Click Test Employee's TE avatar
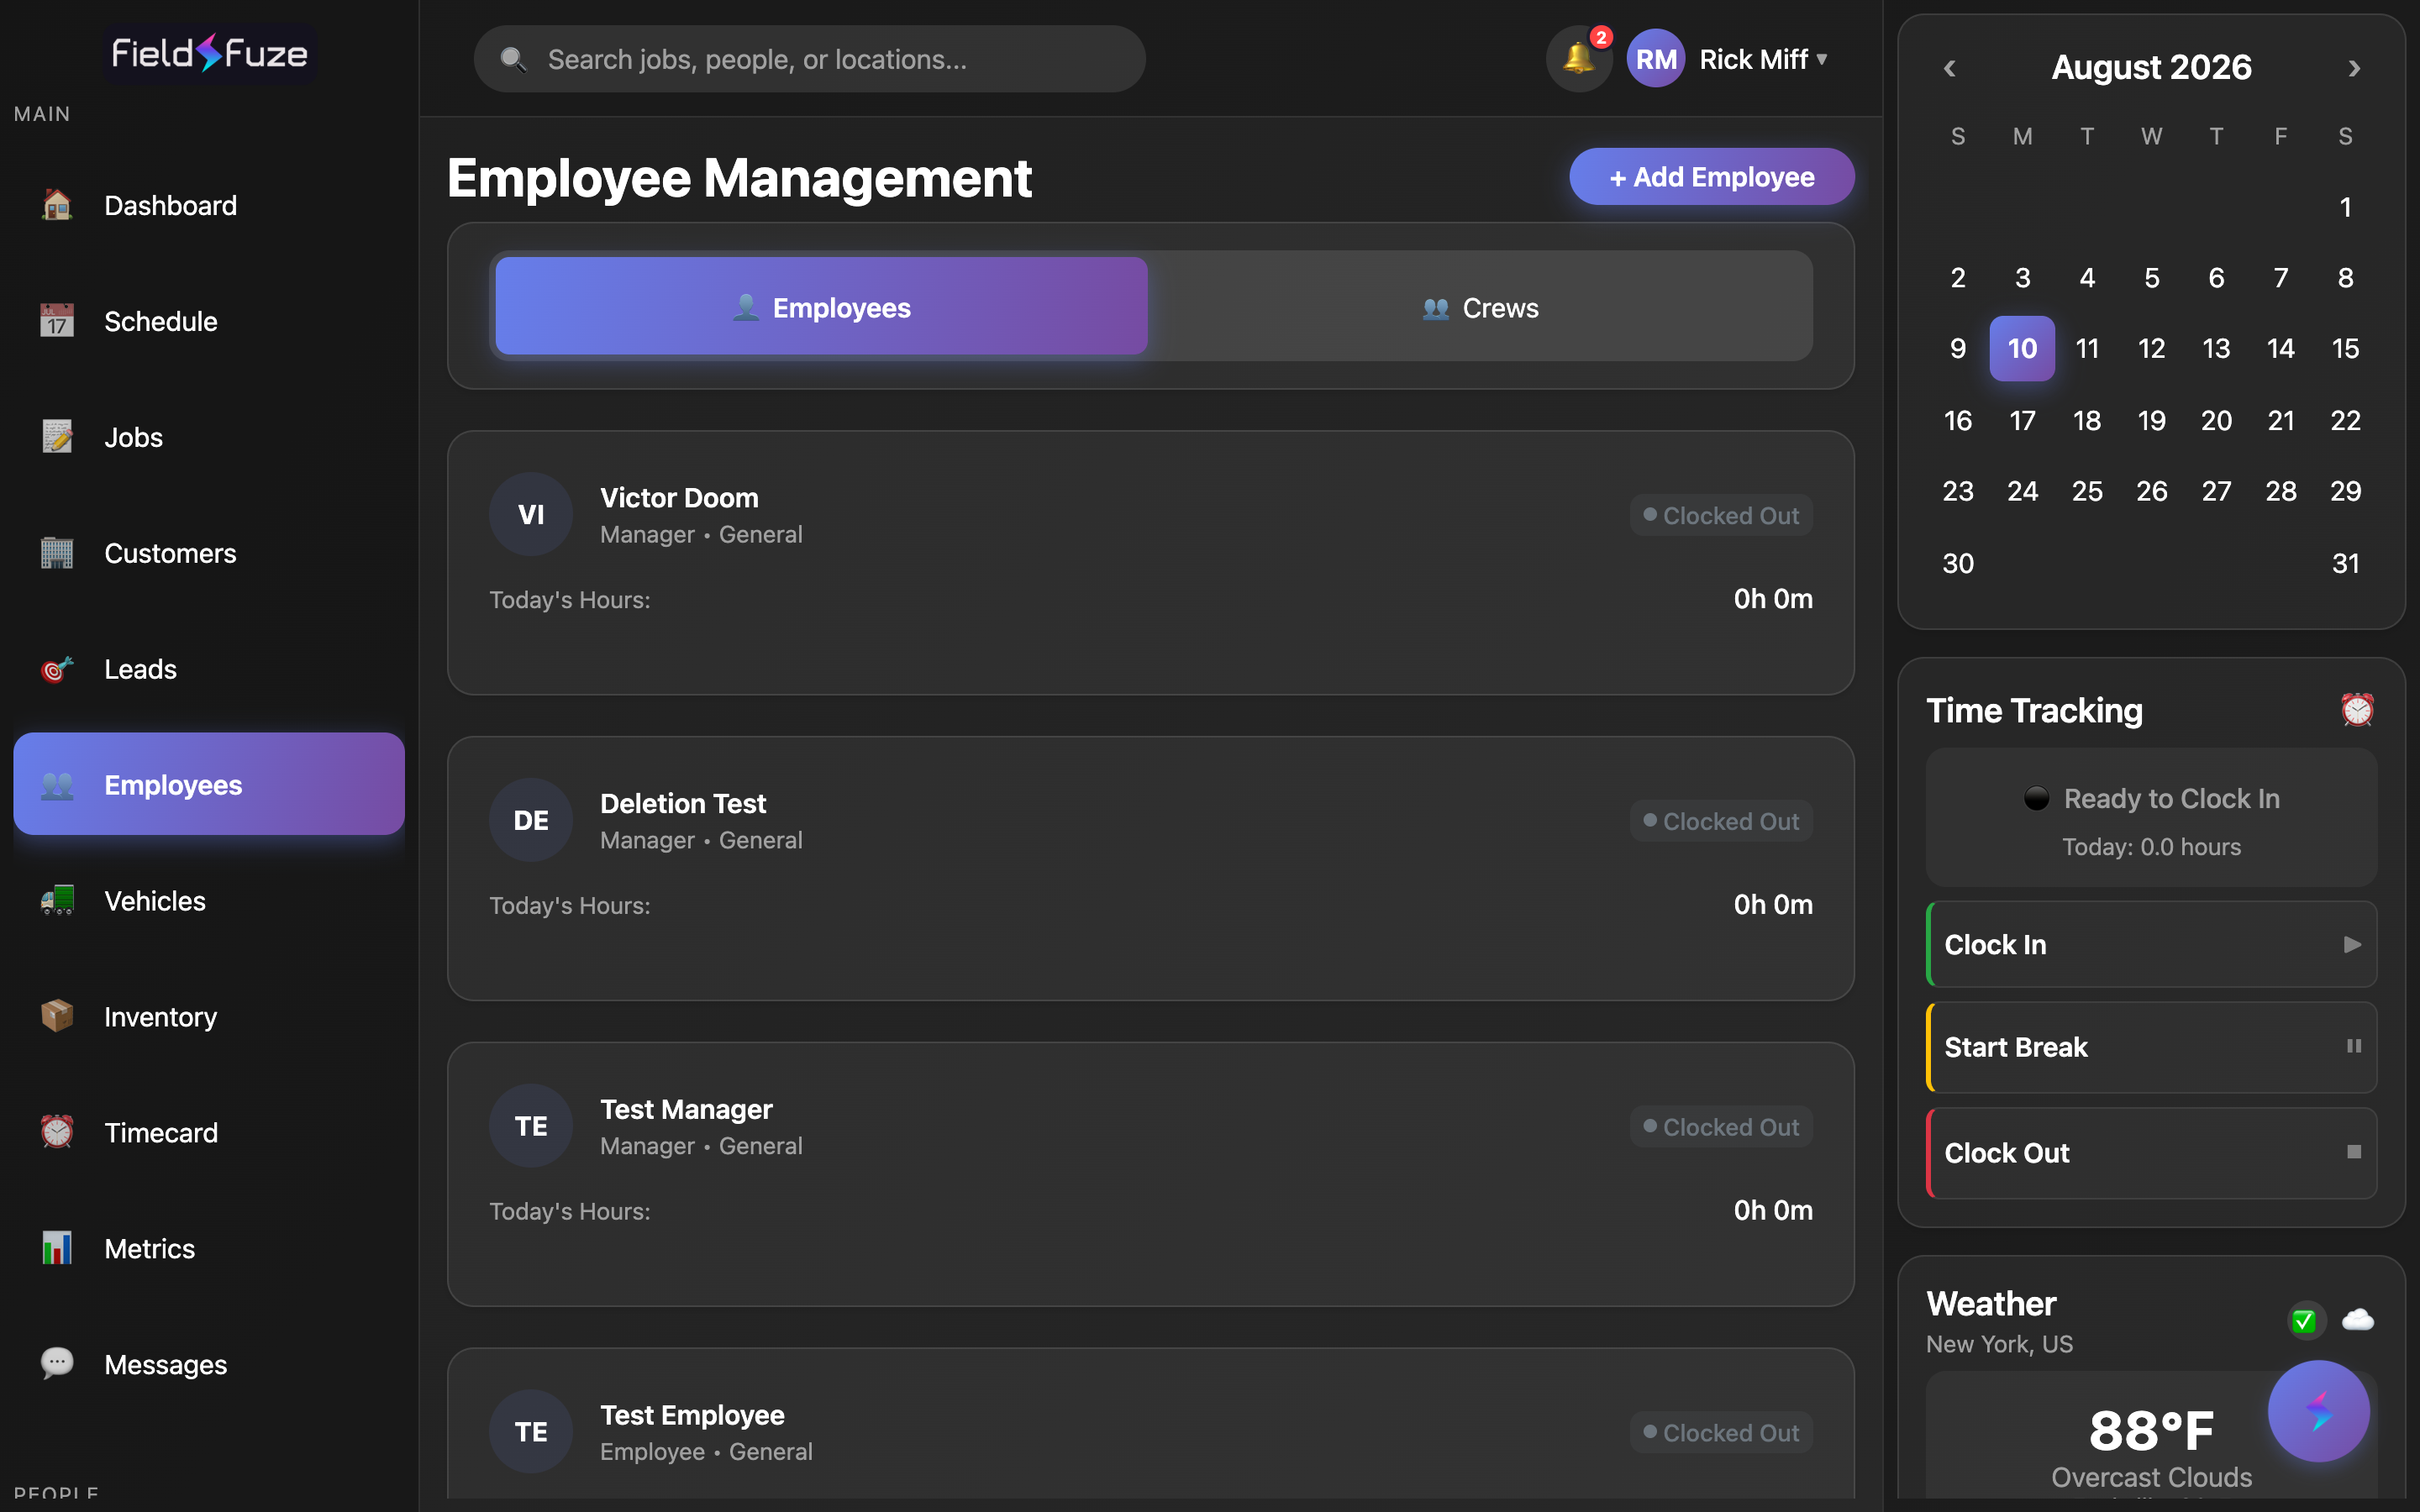This screenshot has width=2420, height=1512. tap(531, 1432)
